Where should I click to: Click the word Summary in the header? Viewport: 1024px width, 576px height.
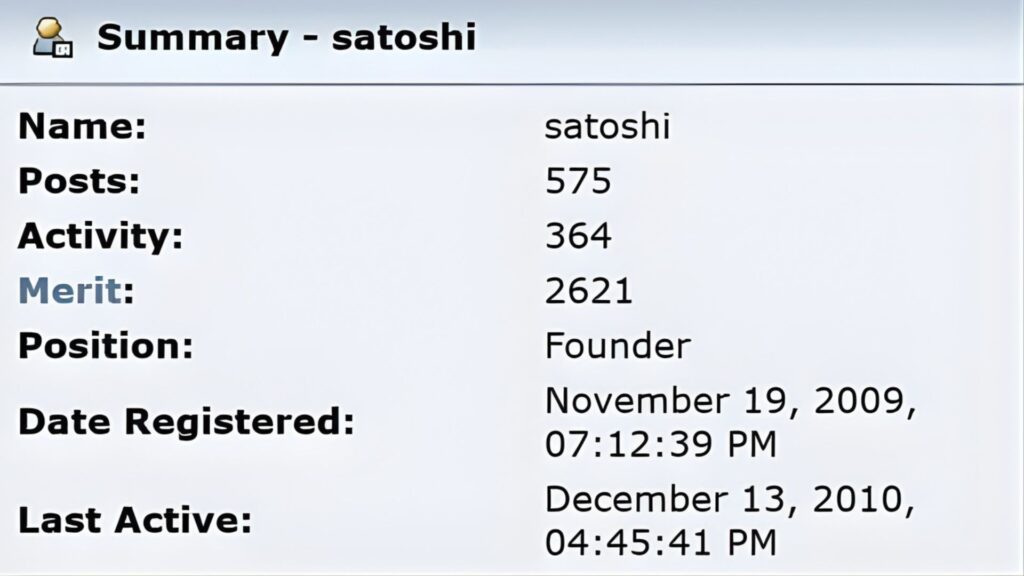click(x=189, y=38)
